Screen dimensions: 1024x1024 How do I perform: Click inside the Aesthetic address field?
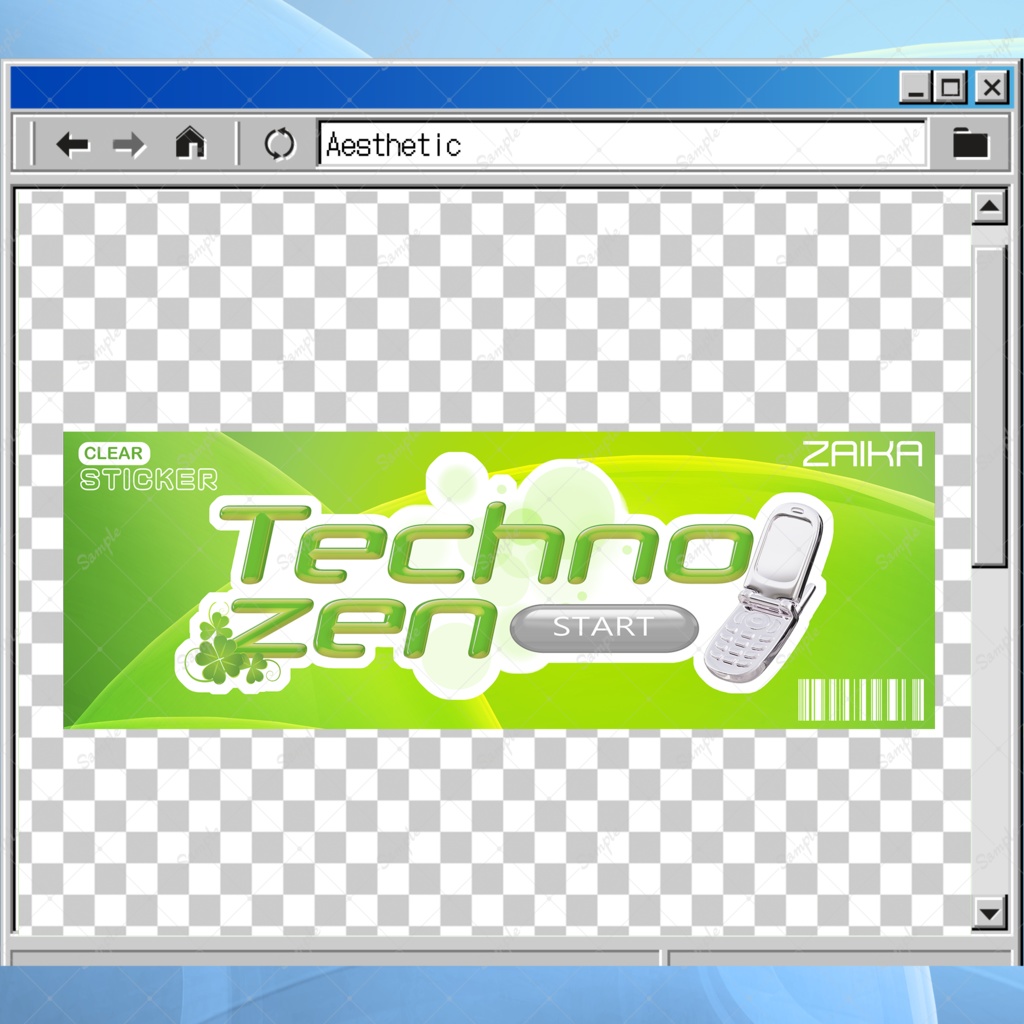point(500,144)
